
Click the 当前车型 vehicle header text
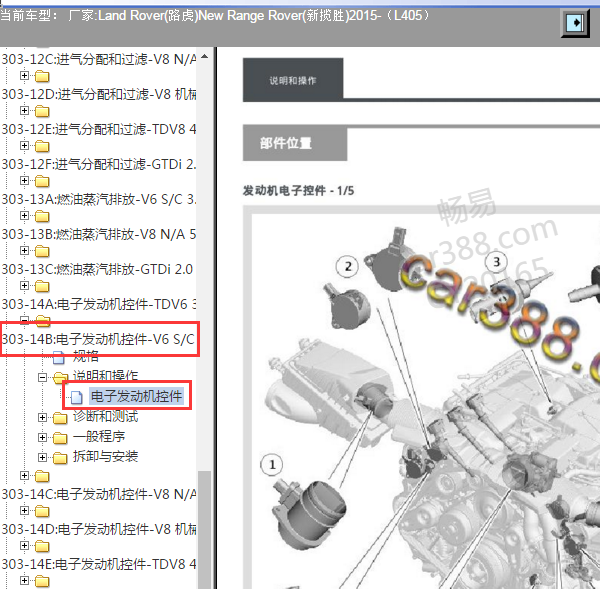pyautogui.click(x=215, y=16)
